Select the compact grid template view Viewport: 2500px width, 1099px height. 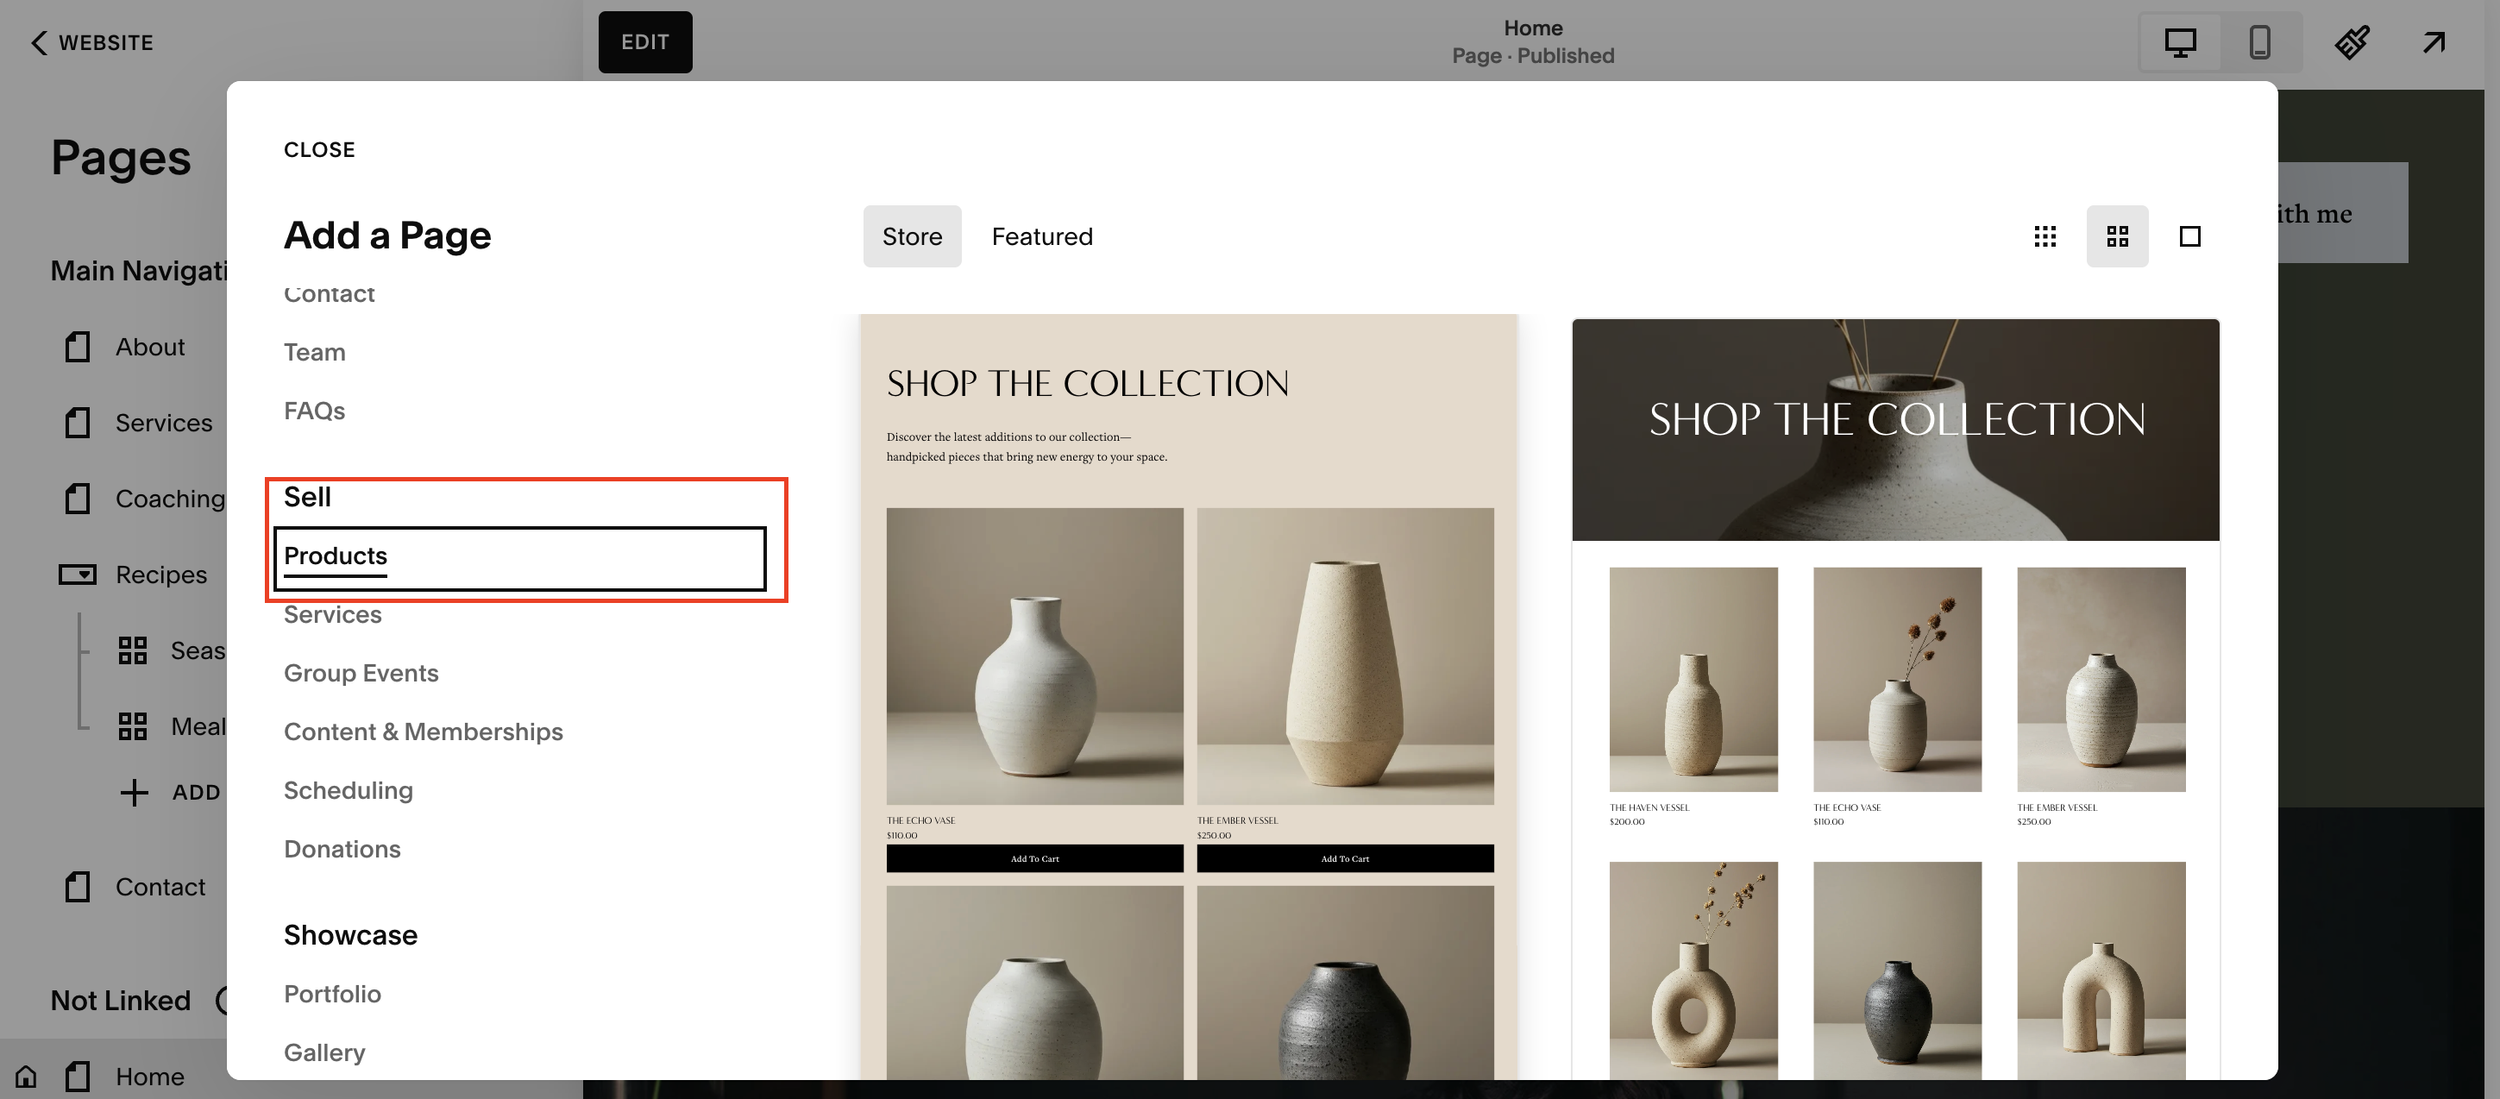[x=2045, y=236]
